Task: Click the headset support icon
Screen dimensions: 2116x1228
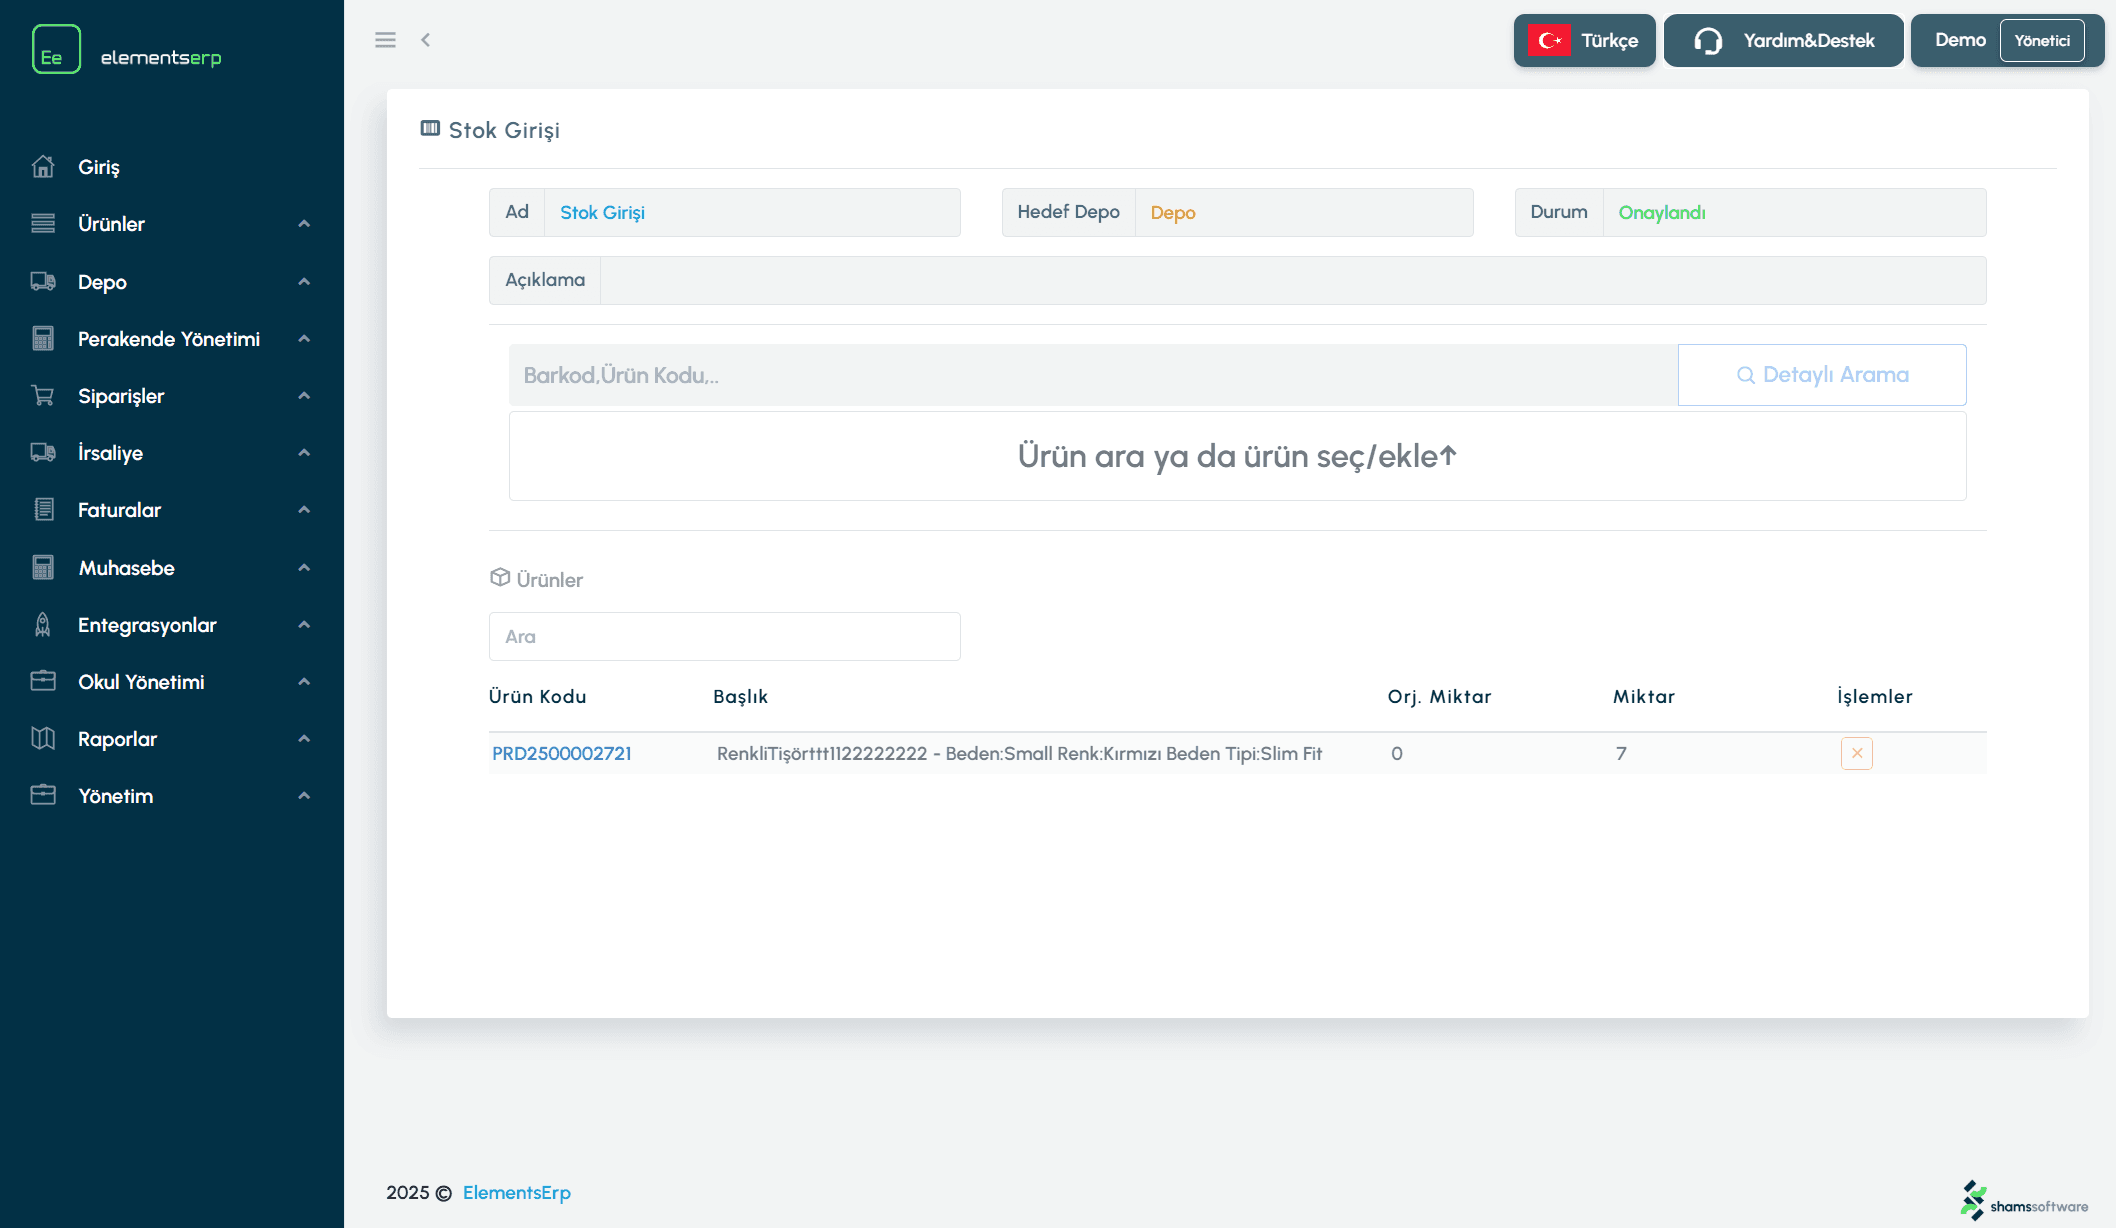Action: point(1708,41)
